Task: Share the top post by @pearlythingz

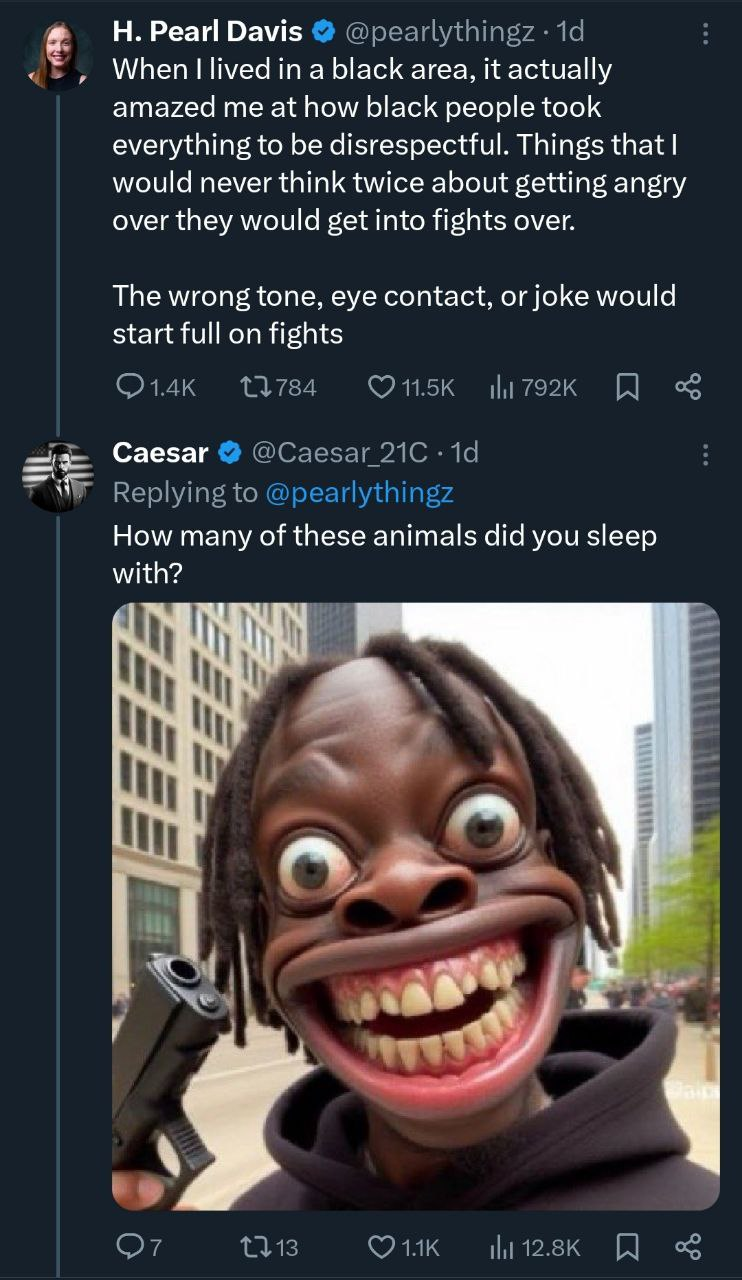Action: pyautogui.click(x=688, y=387)
